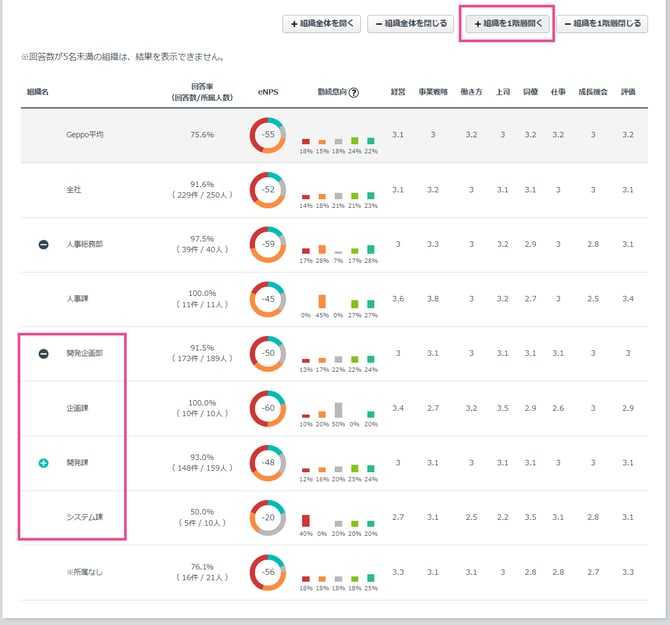670x625 pixels.
Task: Click the 企画課 50% gray retention bar
Action: click(x=338, y=410)
